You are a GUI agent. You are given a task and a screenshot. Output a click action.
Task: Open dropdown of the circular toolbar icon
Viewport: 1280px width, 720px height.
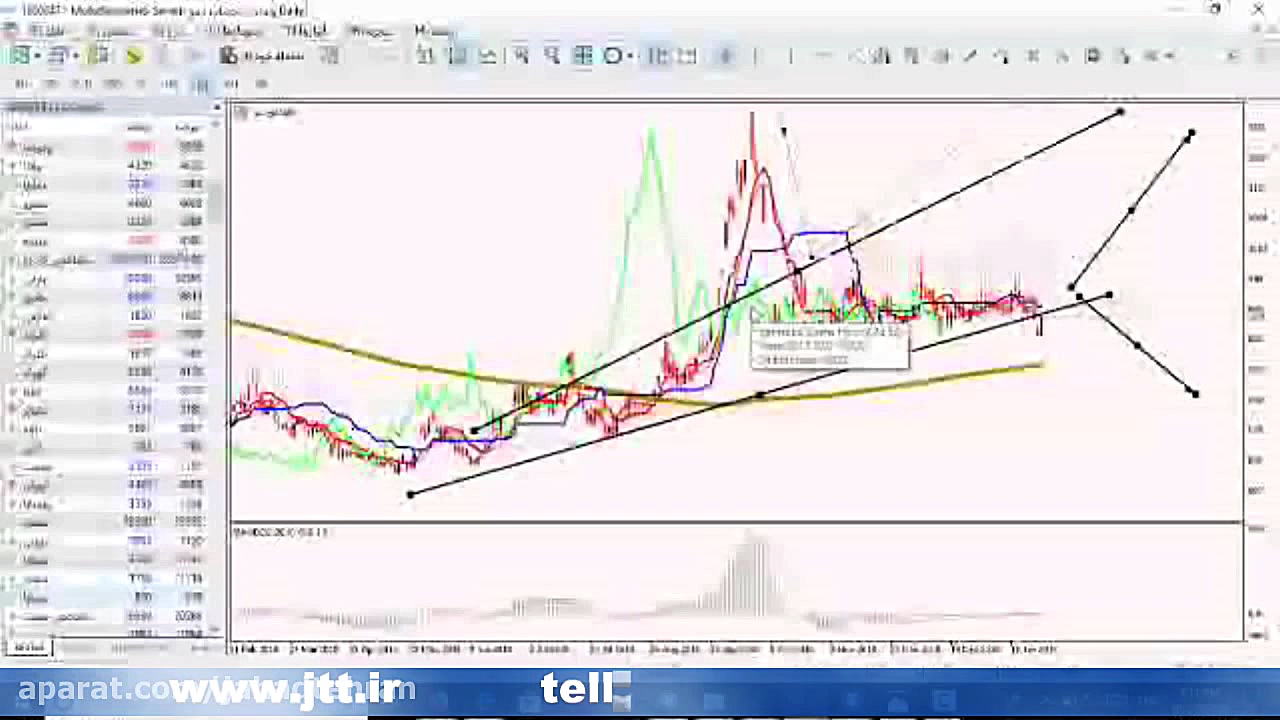click(631, 56)
